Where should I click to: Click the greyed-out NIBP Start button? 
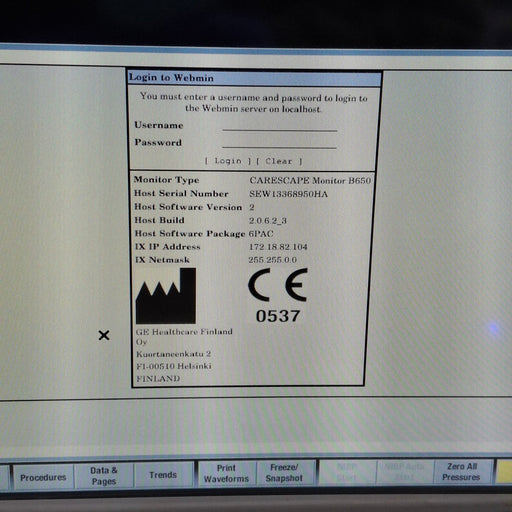(347, 472)
